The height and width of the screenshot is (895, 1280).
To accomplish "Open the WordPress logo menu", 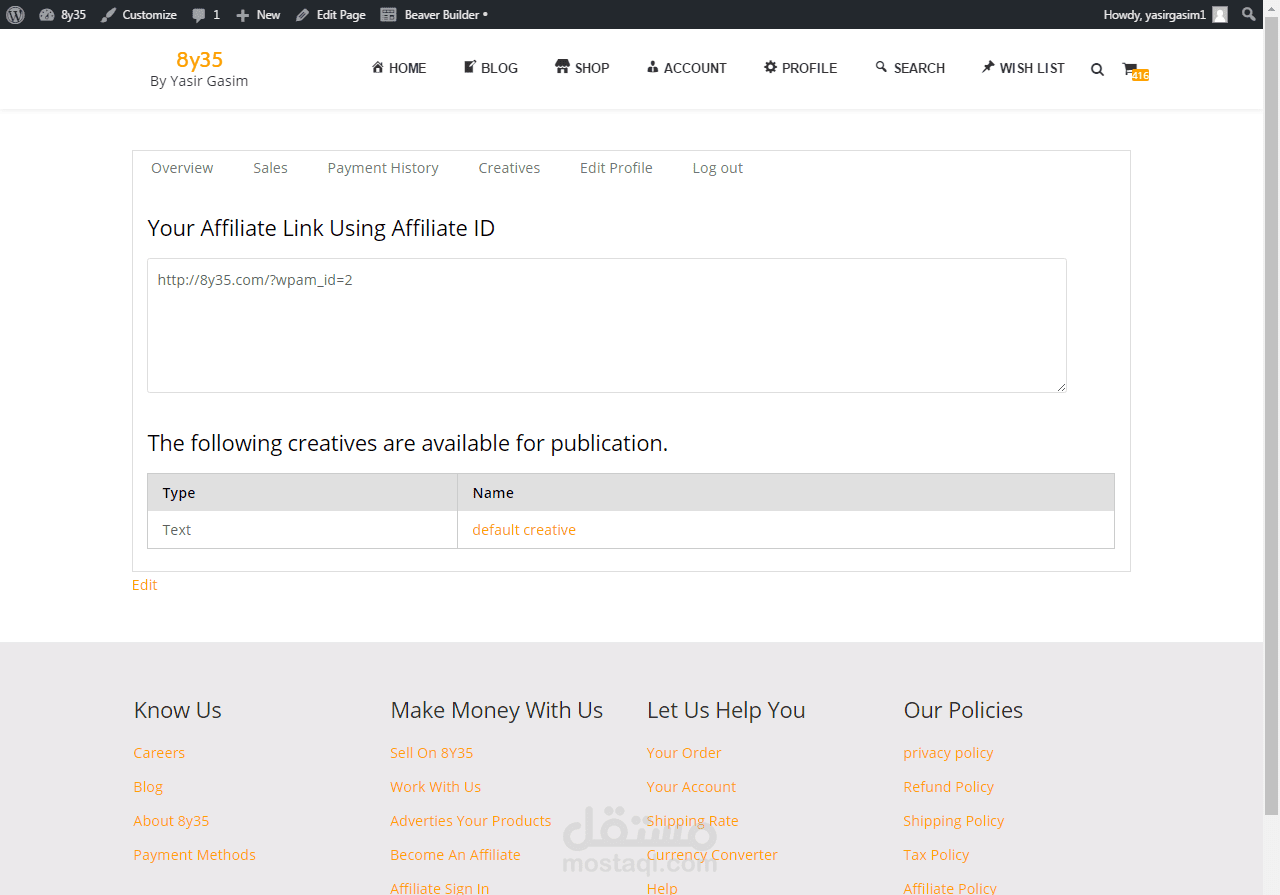I will (14, 14).
